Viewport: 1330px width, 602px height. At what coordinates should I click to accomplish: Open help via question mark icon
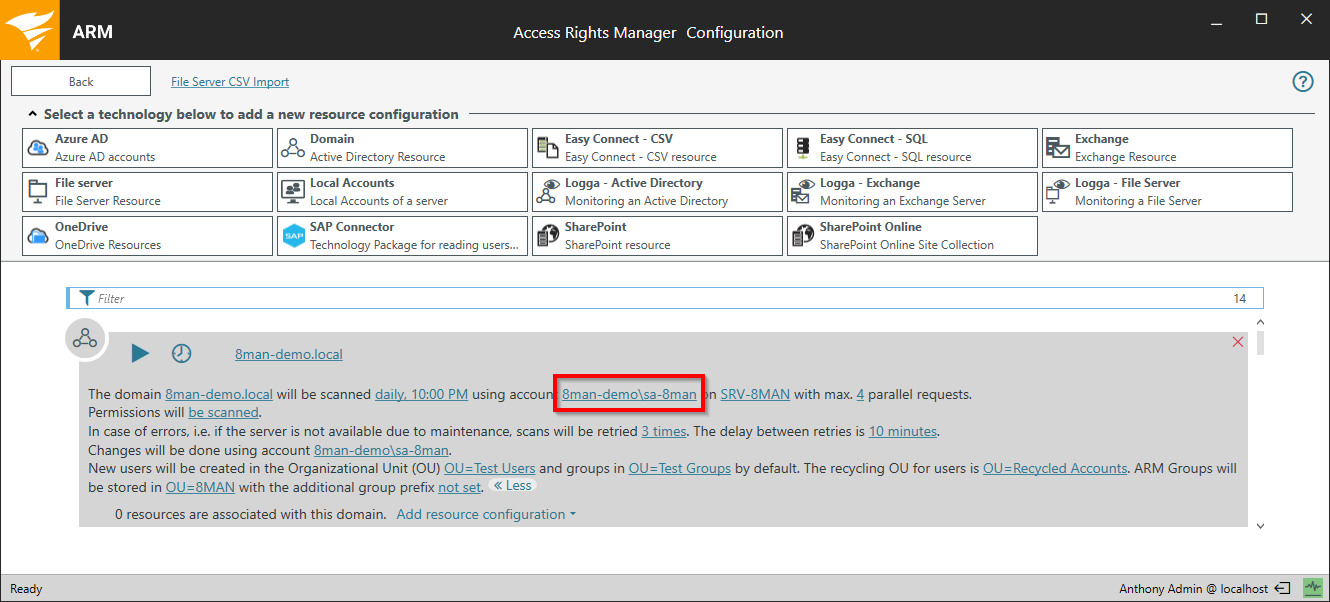[1302, 82]
